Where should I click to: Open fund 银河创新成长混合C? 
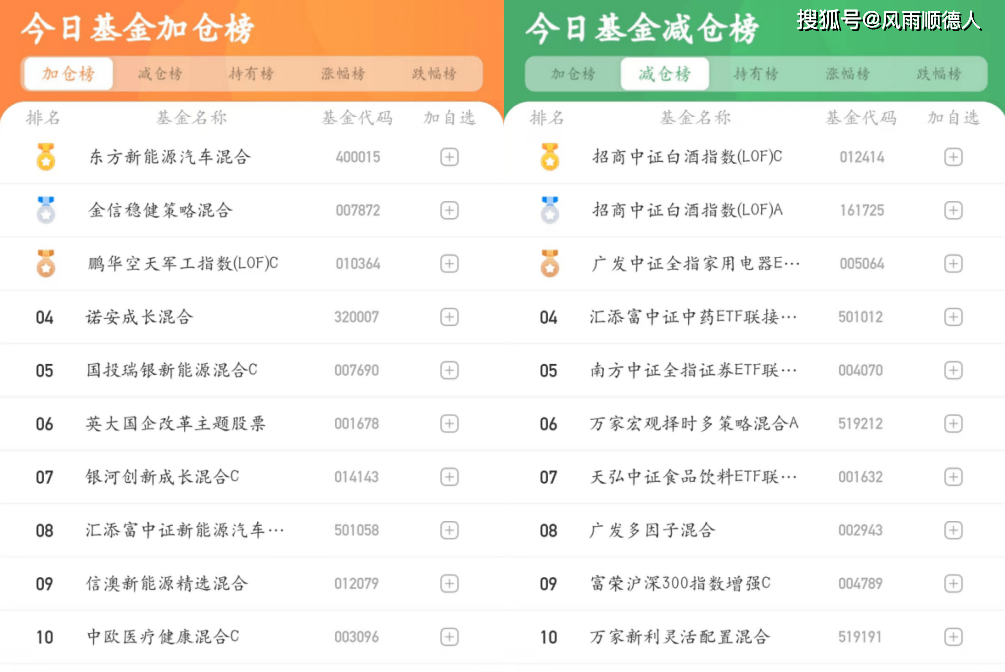[x=163, y=476]
